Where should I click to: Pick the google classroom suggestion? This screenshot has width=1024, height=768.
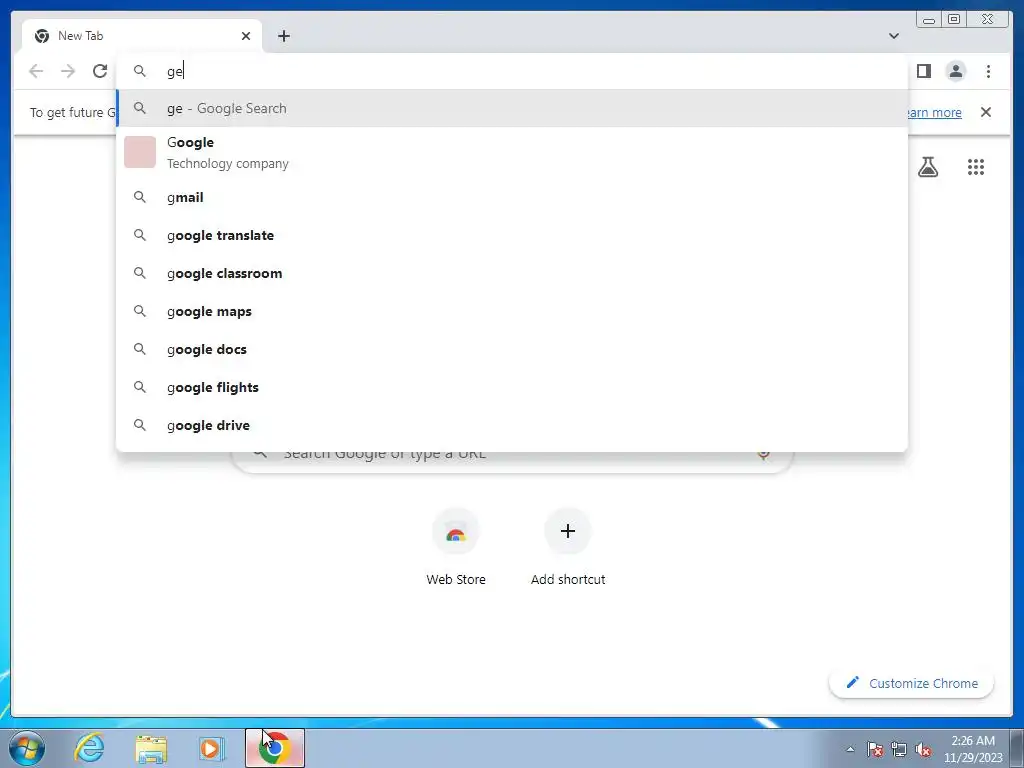pos(512,273)
